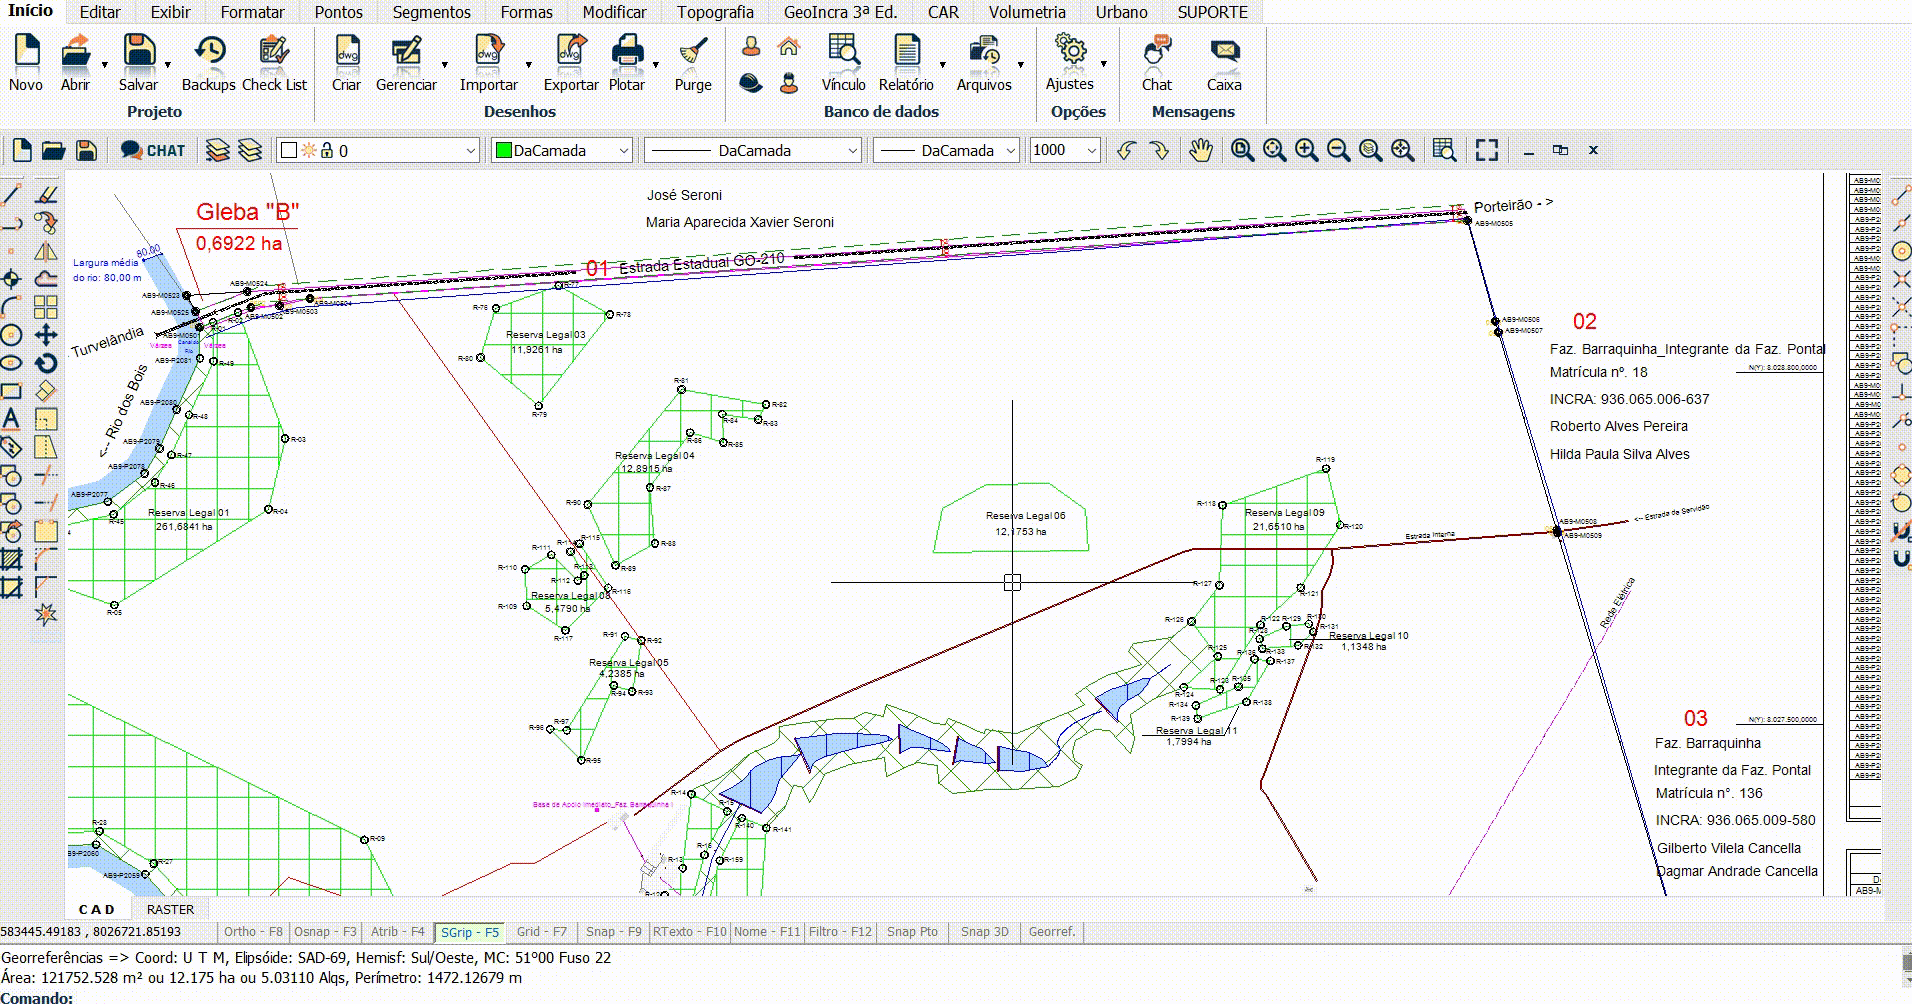Screen dimensions: 1912x1004
Task: Click the Purge broom icon
Action: pos(692,53)
